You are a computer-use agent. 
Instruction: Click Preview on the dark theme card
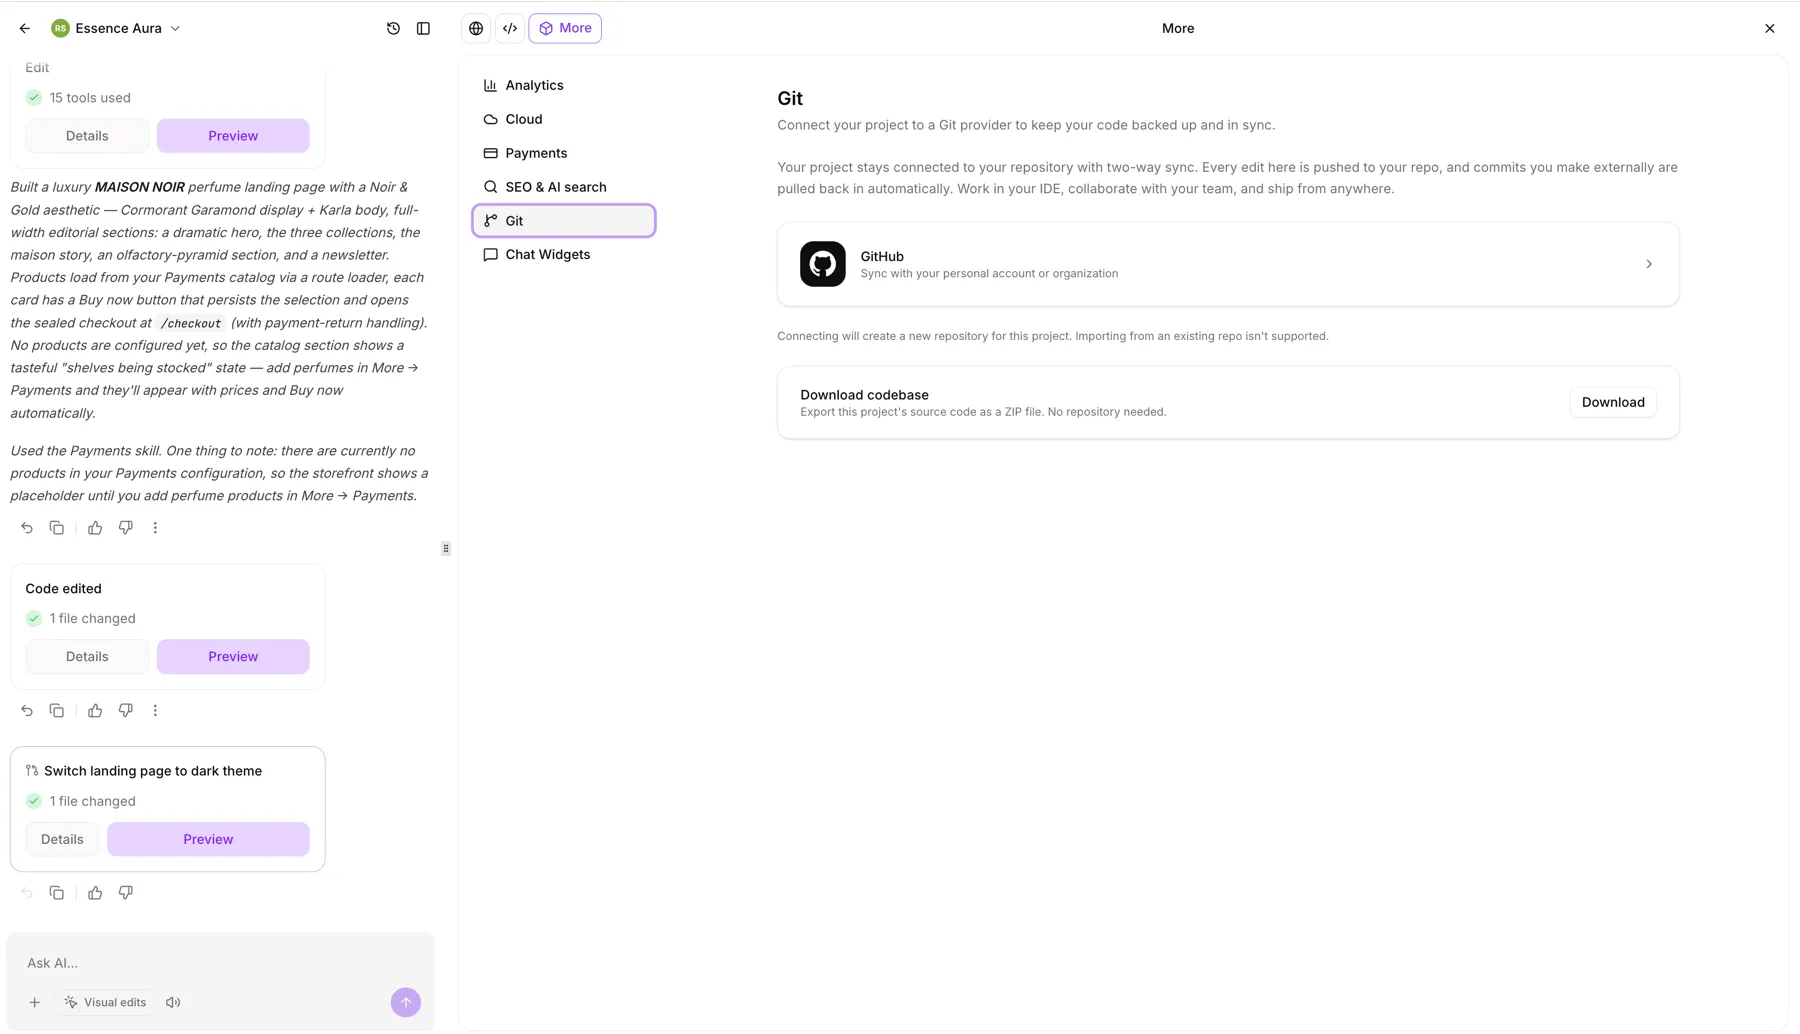[208, 840]
